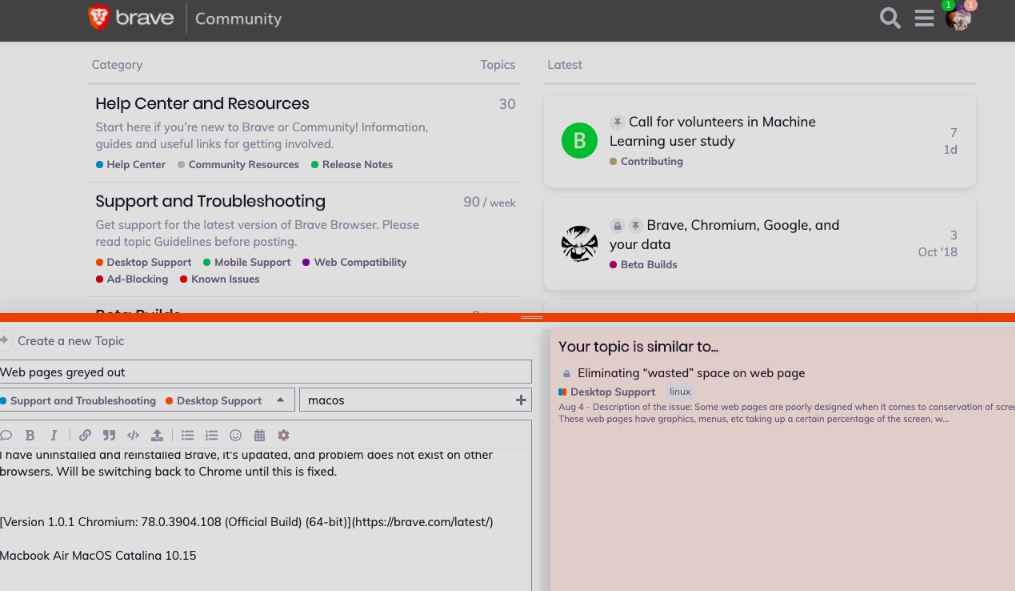Click Community header link

tap(238, 19)
